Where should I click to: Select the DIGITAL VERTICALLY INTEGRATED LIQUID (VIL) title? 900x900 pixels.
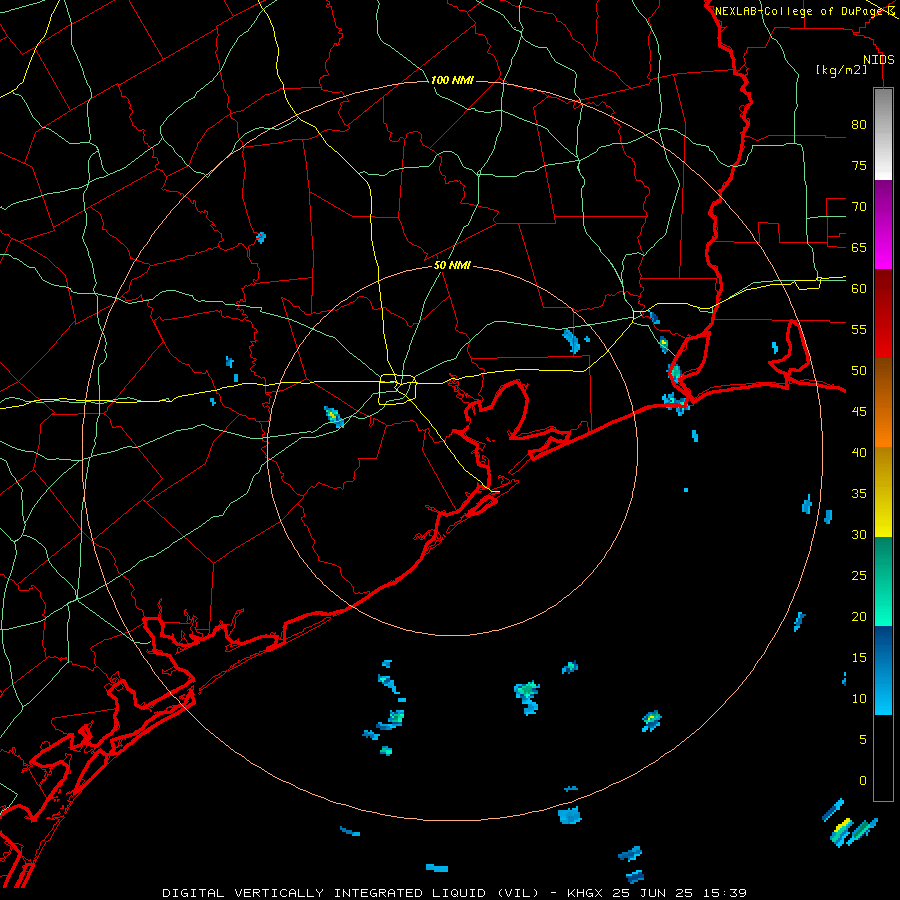pos(350,893)
